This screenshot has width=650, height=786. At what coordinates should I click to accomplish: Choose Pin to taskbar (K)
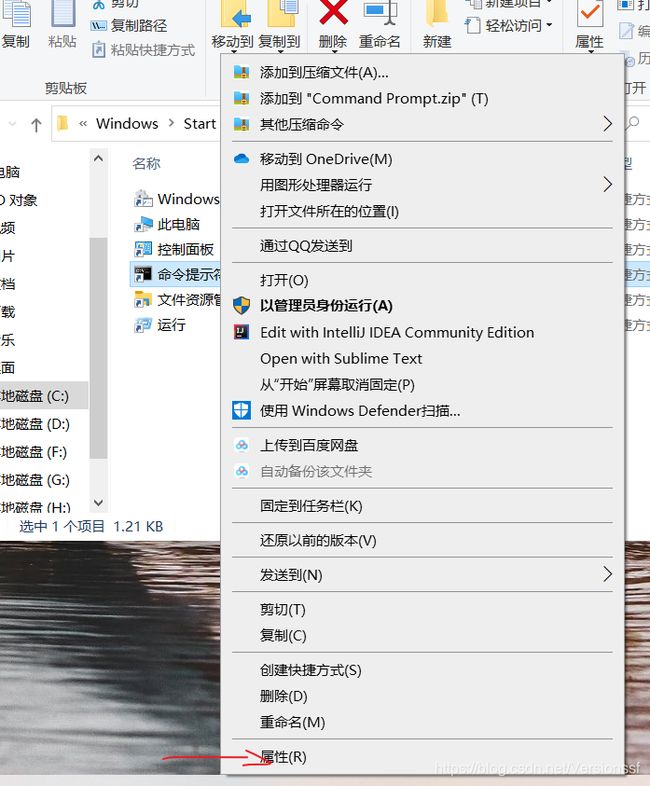point(422,506)
